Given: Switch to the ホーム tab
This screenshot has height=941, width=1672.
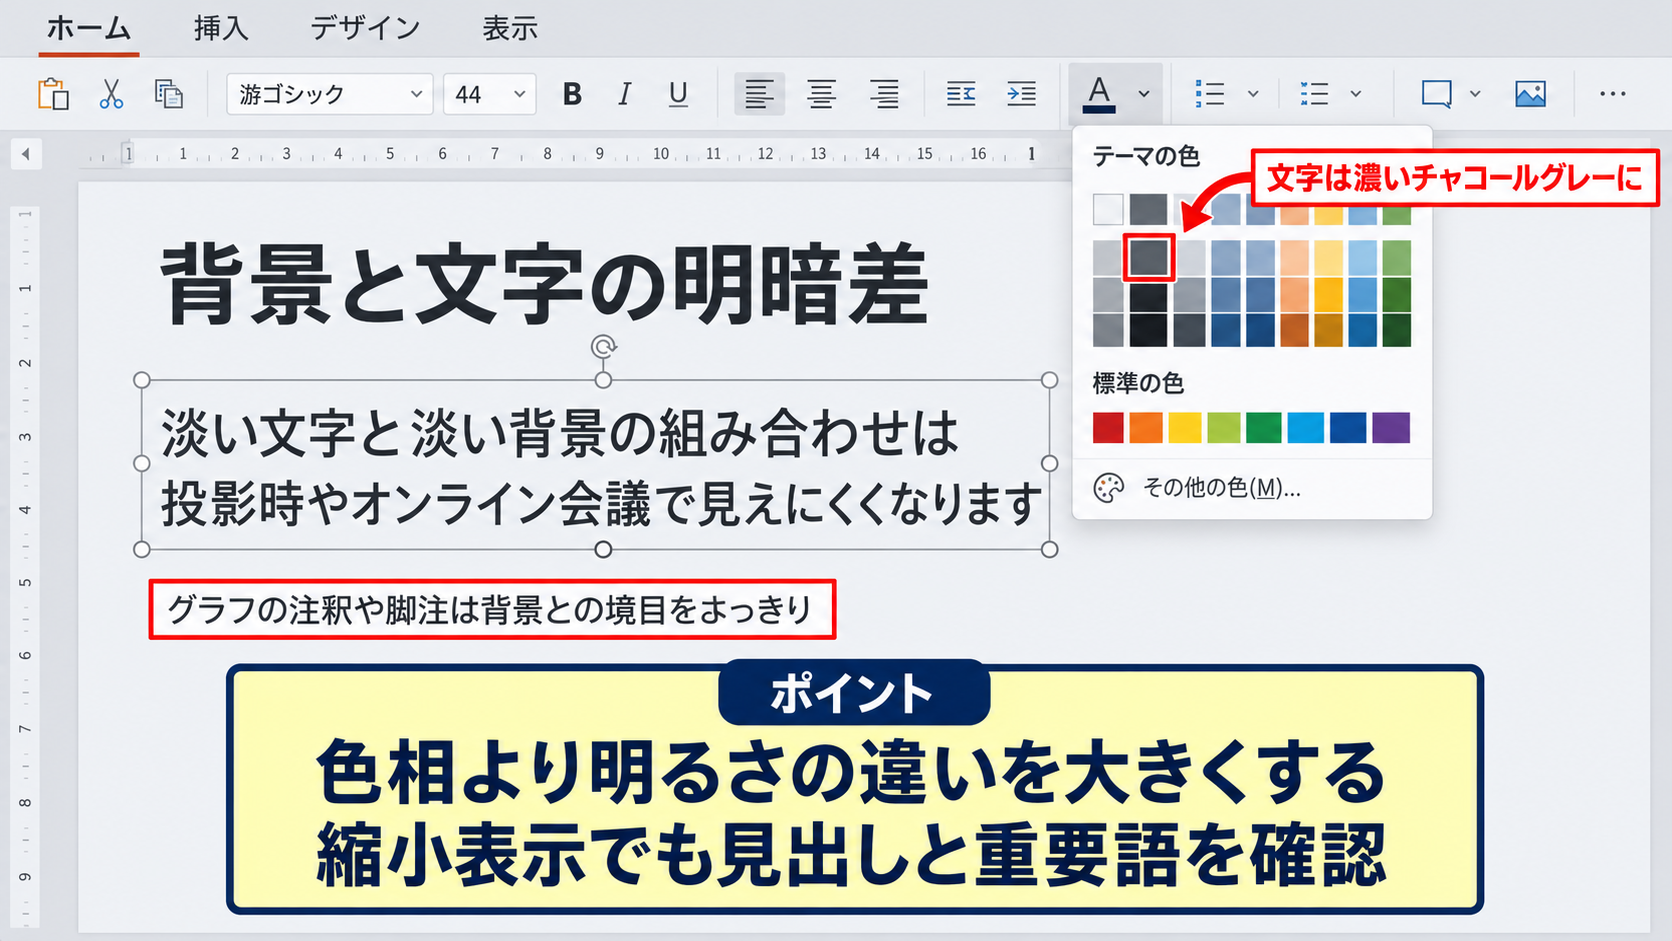Looking at the screenshot, I should pos(89,28).
